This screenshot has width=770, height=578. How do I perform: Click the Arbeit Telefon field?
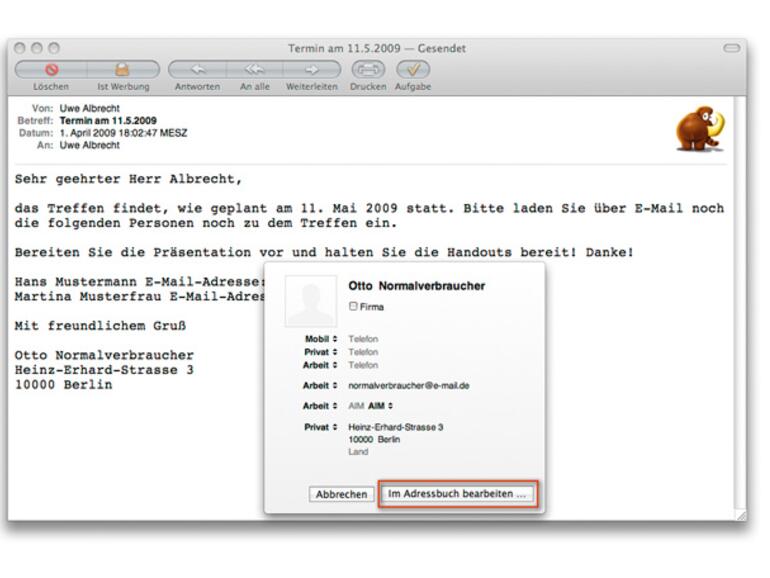coord(363,365)
